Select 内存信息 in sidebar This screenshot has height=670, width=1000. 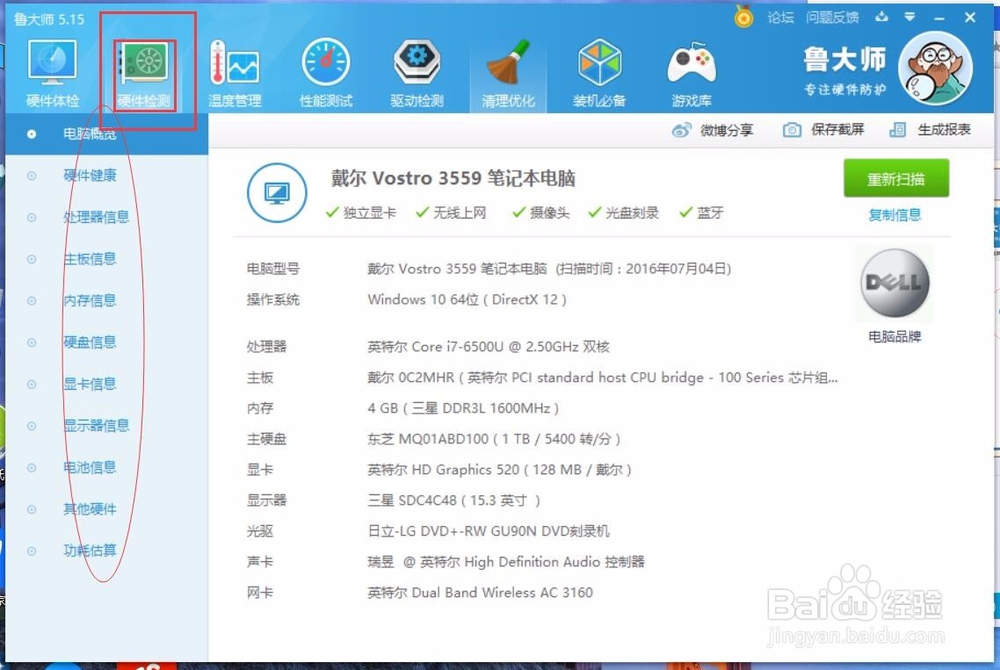click(x=89, y=300)
